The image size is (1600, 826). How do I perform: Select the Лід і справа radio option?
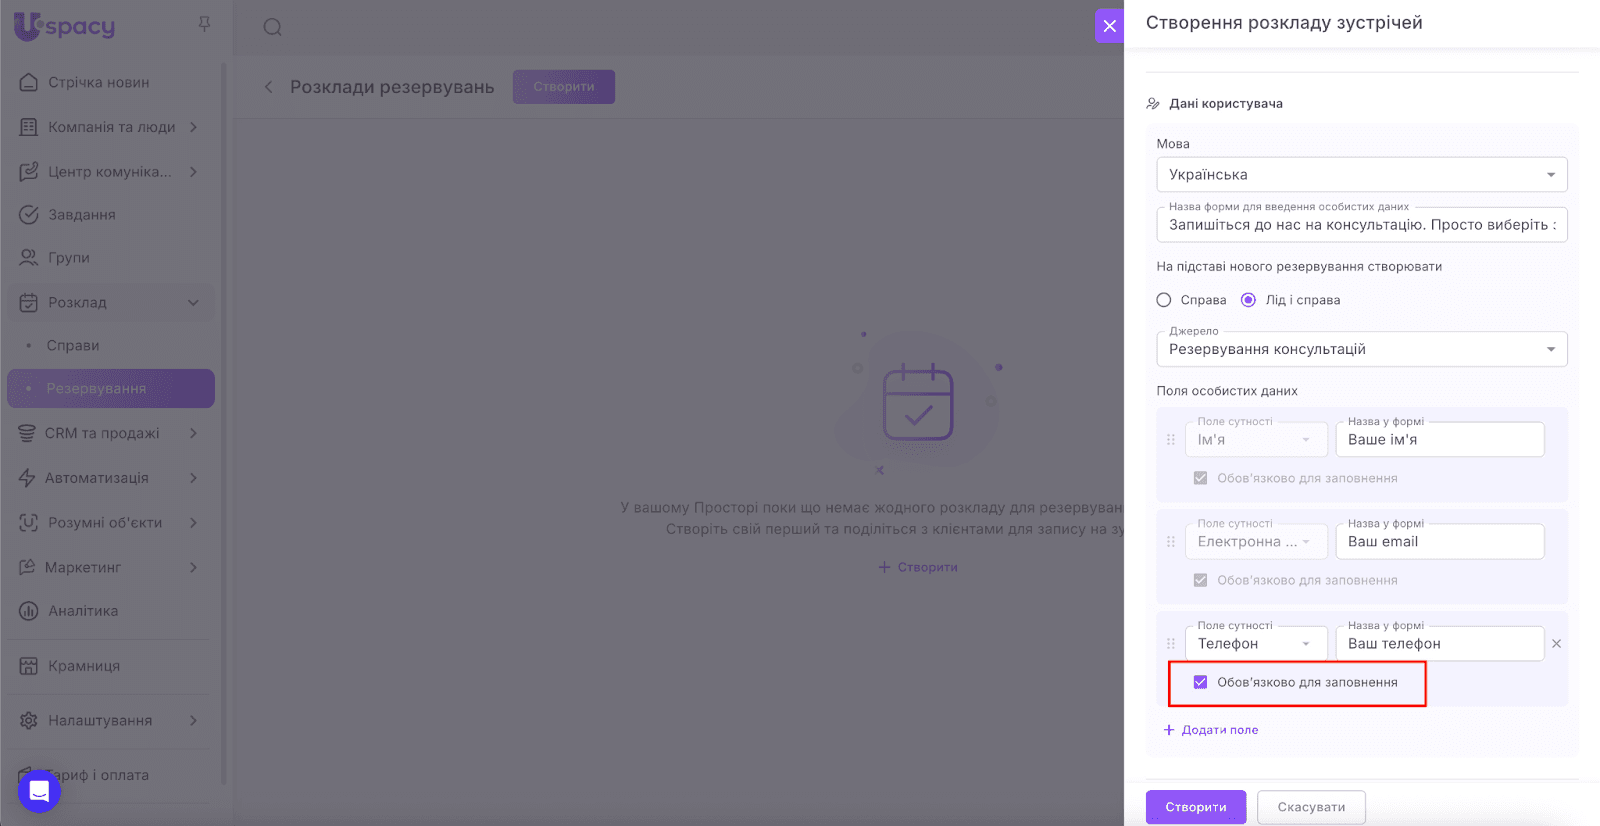coord(1248,300)
